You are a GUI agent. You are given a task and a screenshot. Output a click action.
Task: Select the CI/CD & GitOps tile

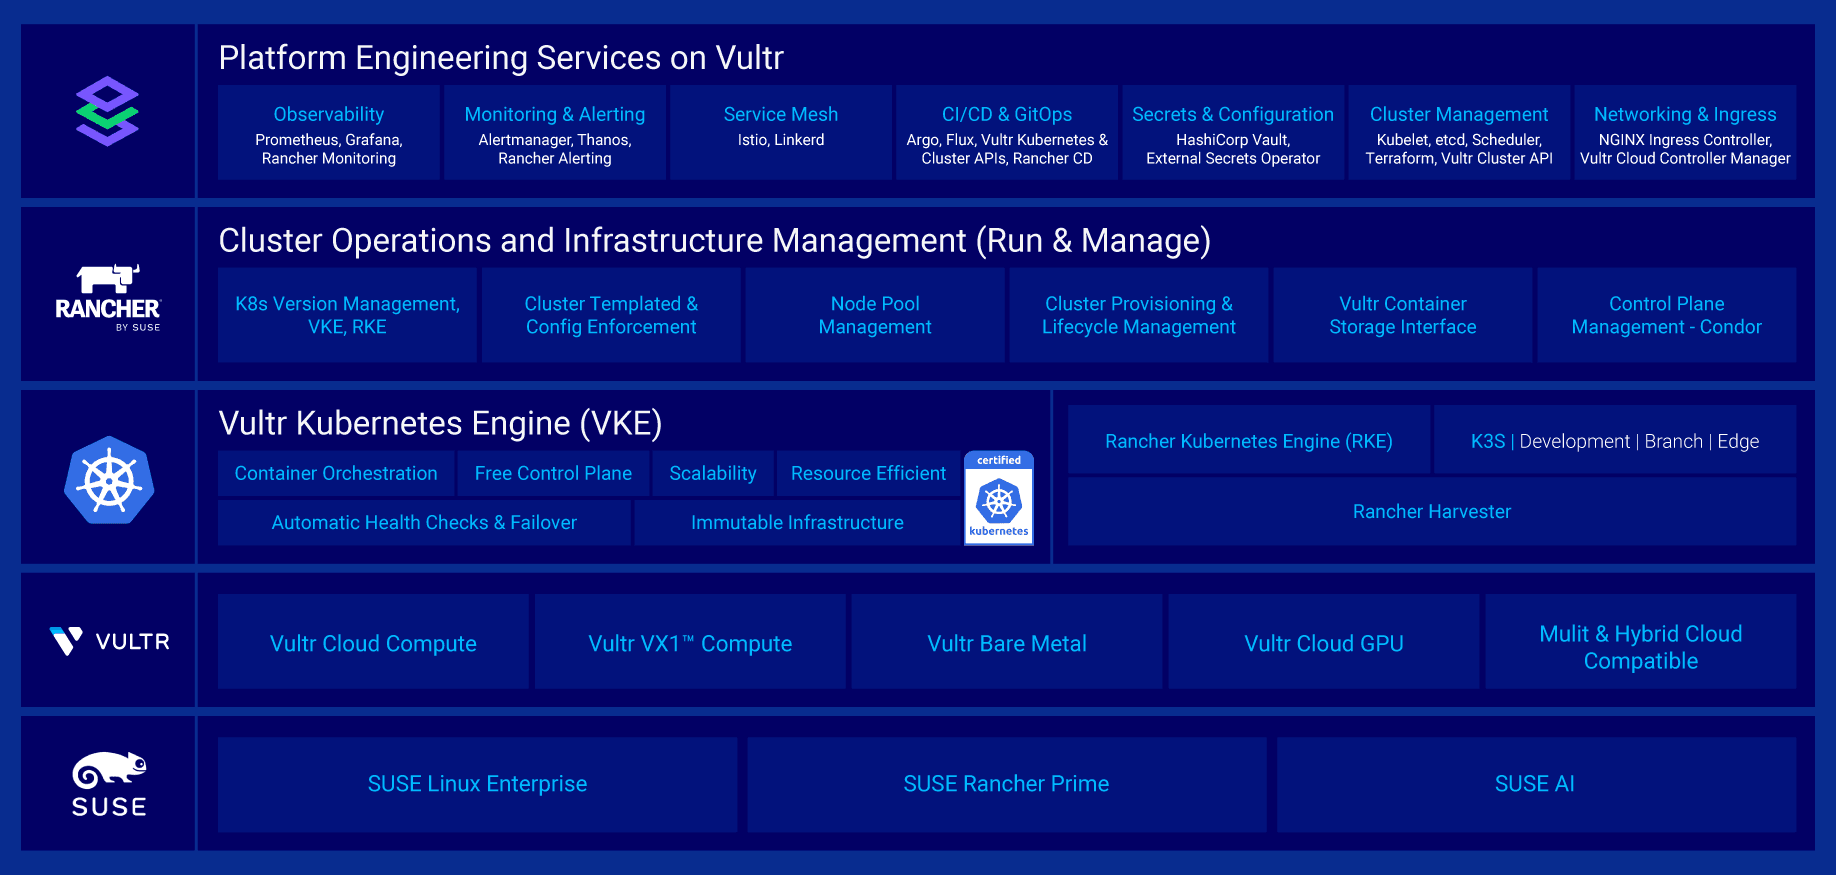pos(1006,133)
